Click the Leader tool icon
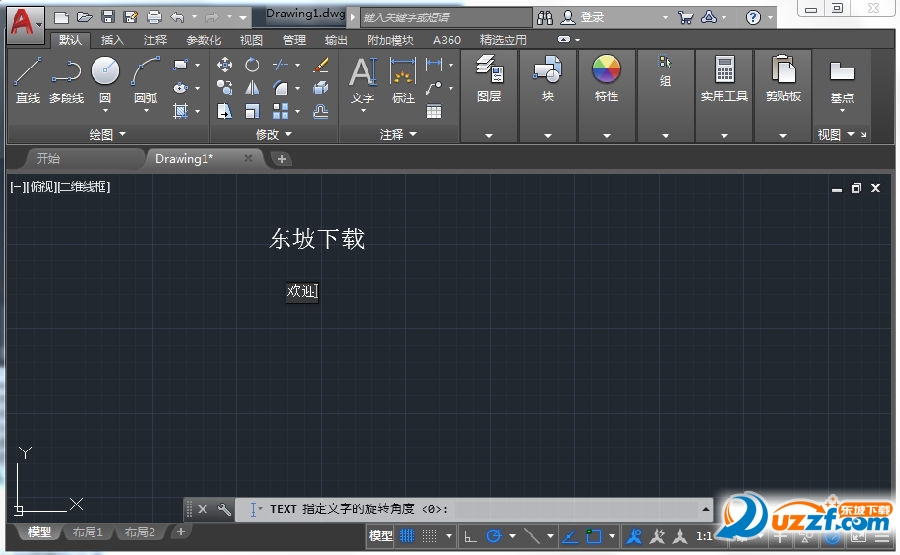 coord(434,88)
